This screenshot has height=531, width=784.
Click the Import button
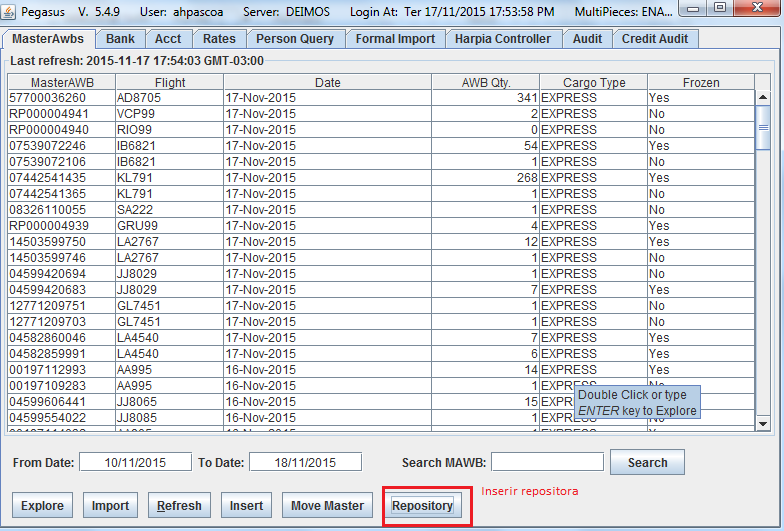point(110,506)
